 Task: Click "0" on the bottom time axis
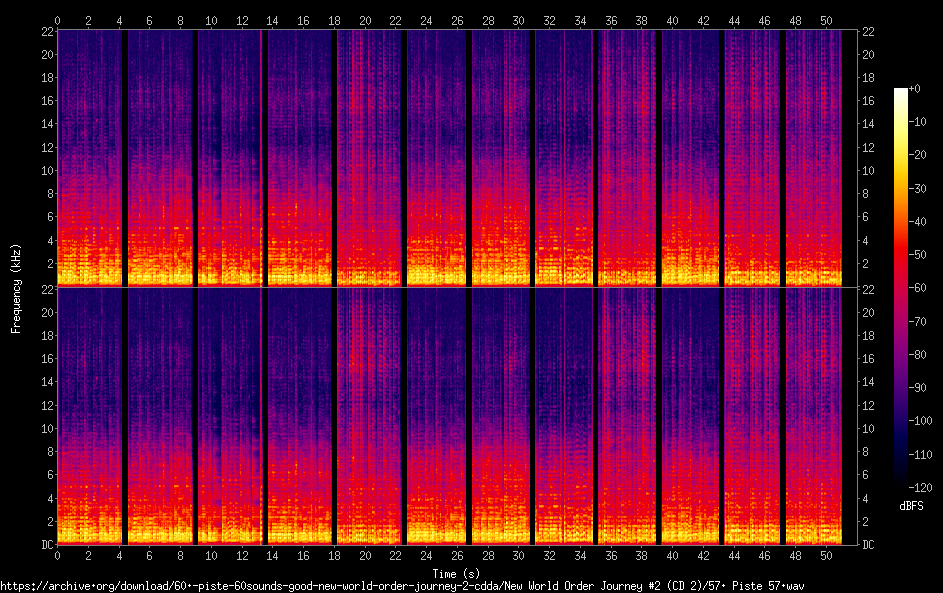click(57, 556)
